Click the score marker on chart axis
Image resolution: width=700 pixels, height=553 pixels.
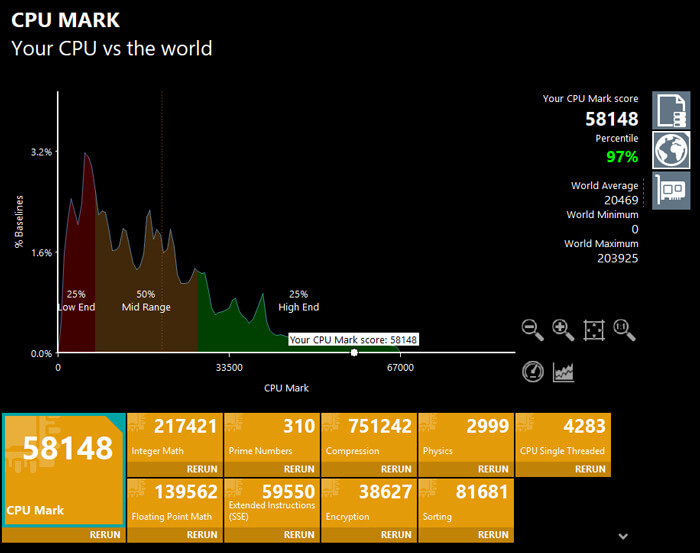pyautogui.click(x=354, y=352)
